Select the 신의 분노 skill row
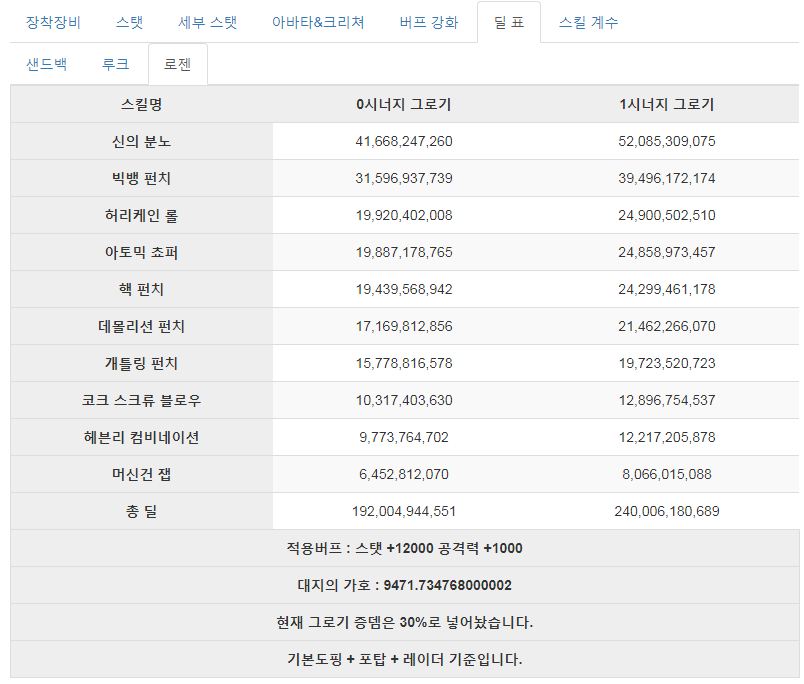Image resolution: width=804 pixels, height=684 pixels. coord(405,141)
